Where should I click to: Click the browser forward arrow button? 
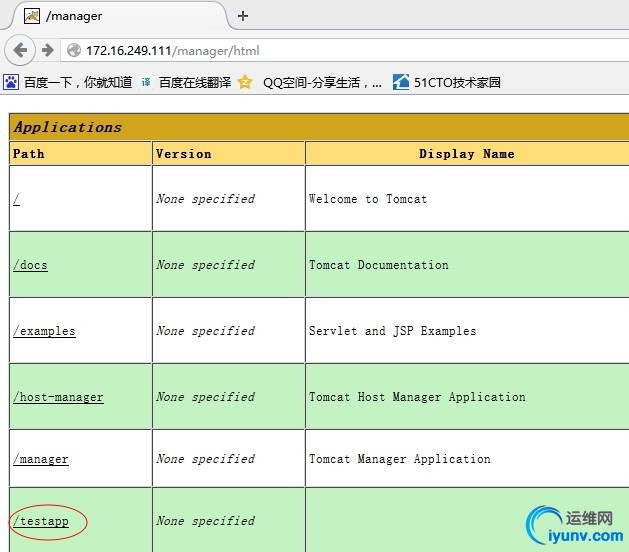click(x=48, y=51)
